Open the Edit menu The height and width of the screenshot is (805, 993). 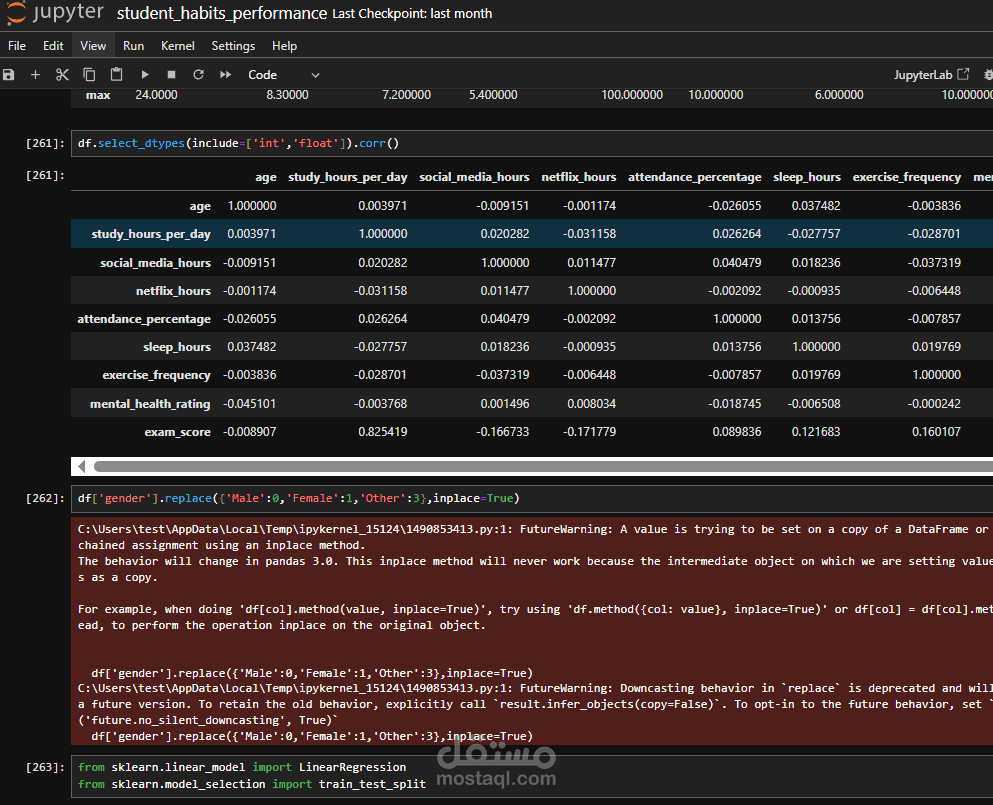[x=53, y=46]
